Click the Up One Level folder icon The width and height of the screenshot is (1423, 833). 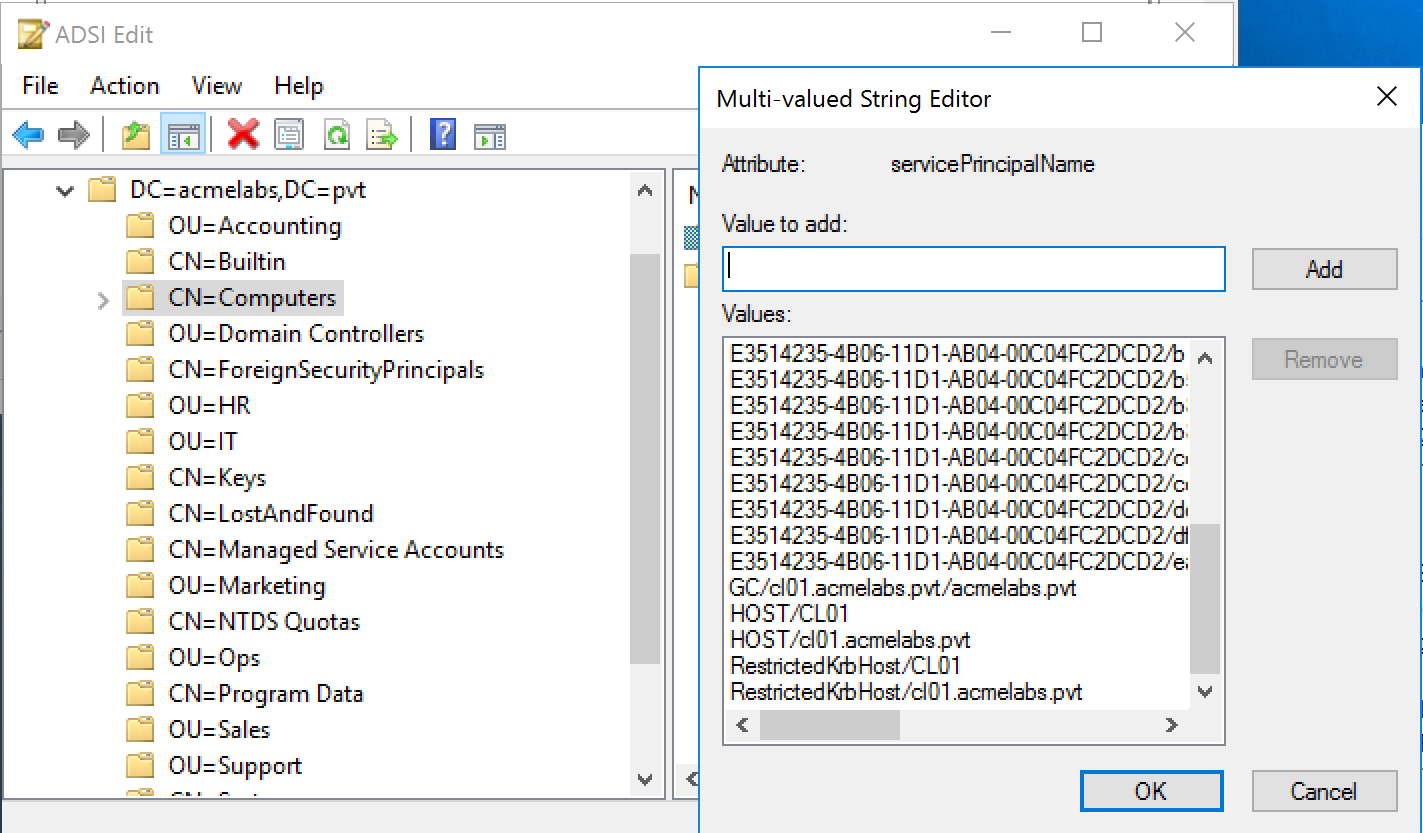pos(135,134)
